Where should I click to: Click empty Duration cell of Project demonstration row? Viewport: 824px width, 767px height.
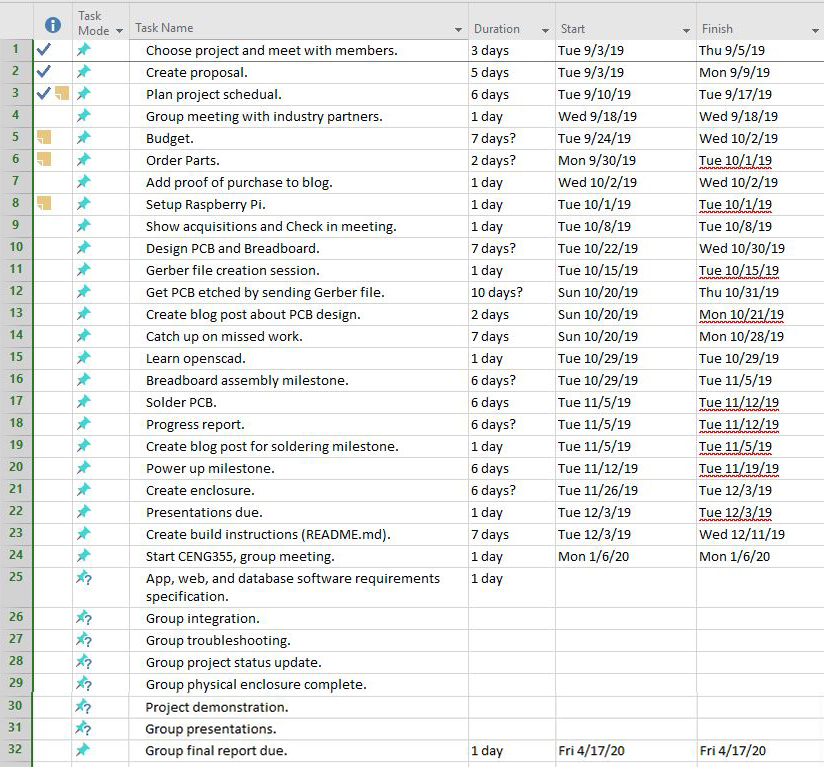512,707
